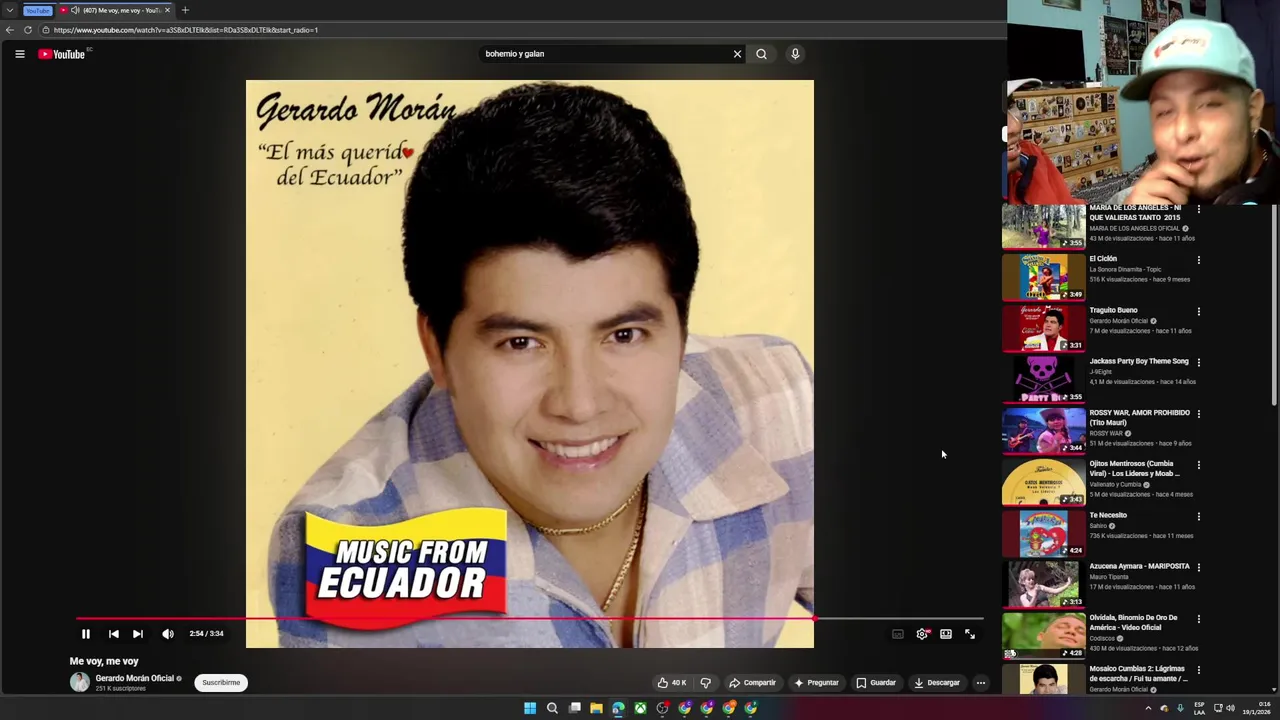
Task: Open Azucena Aymara MARIPOSITA thumbnail
Action: 1043,583
